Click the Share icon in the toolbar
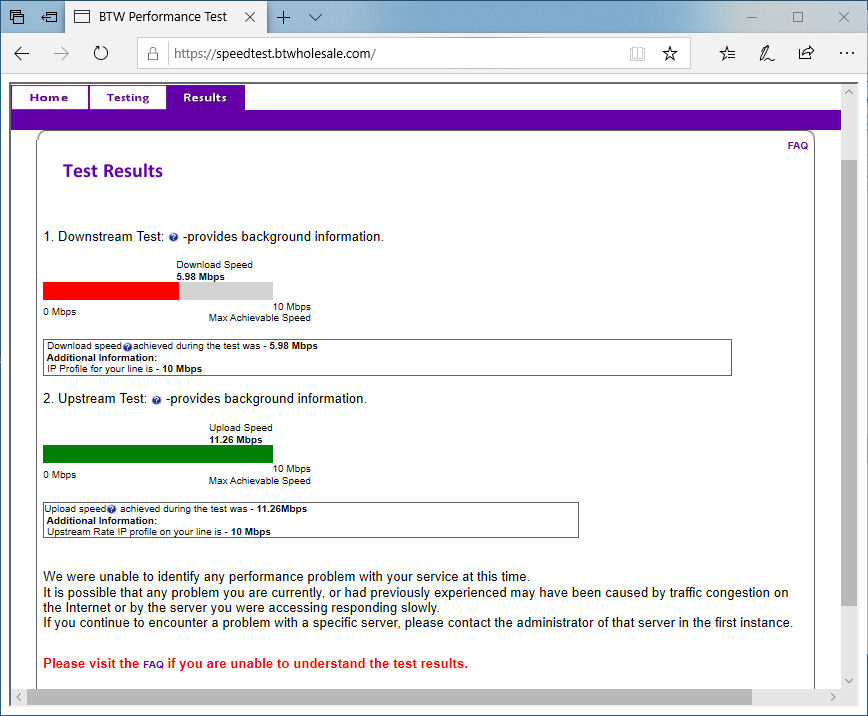Image resolution: width=868 pixels, height=716 pixels. [x=806, y=53]
